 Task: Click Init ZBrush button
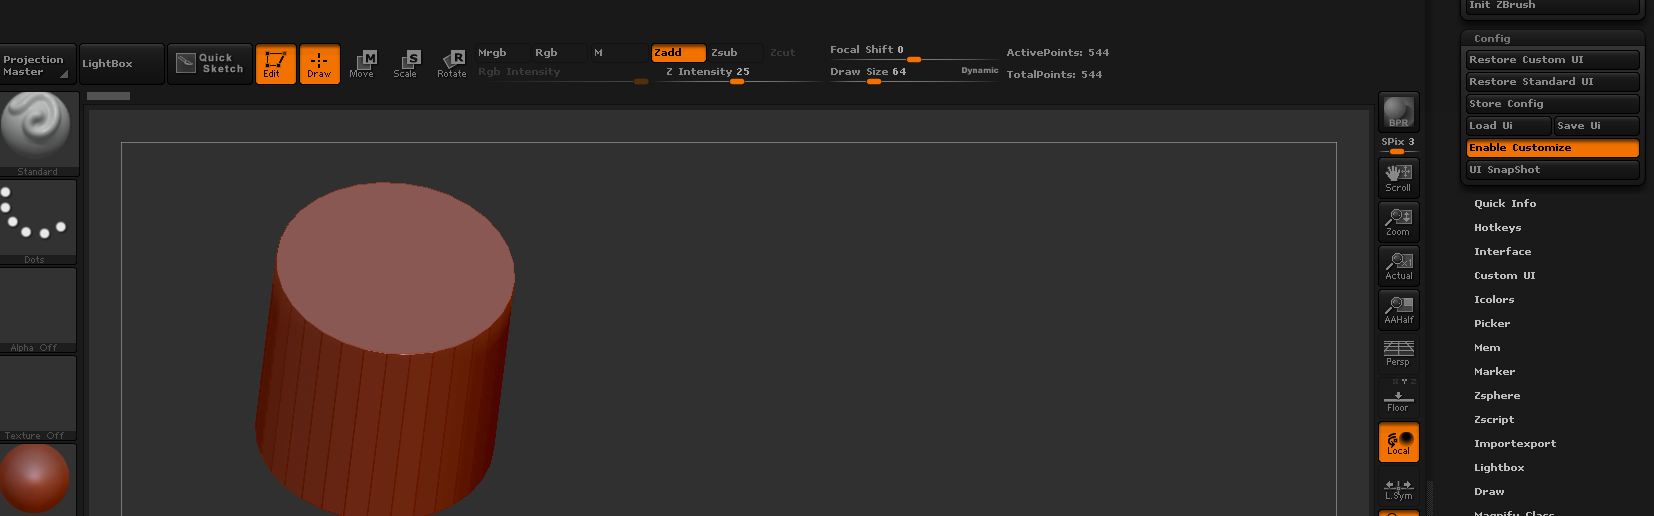pyautogui.click(x=1553, y=6)
